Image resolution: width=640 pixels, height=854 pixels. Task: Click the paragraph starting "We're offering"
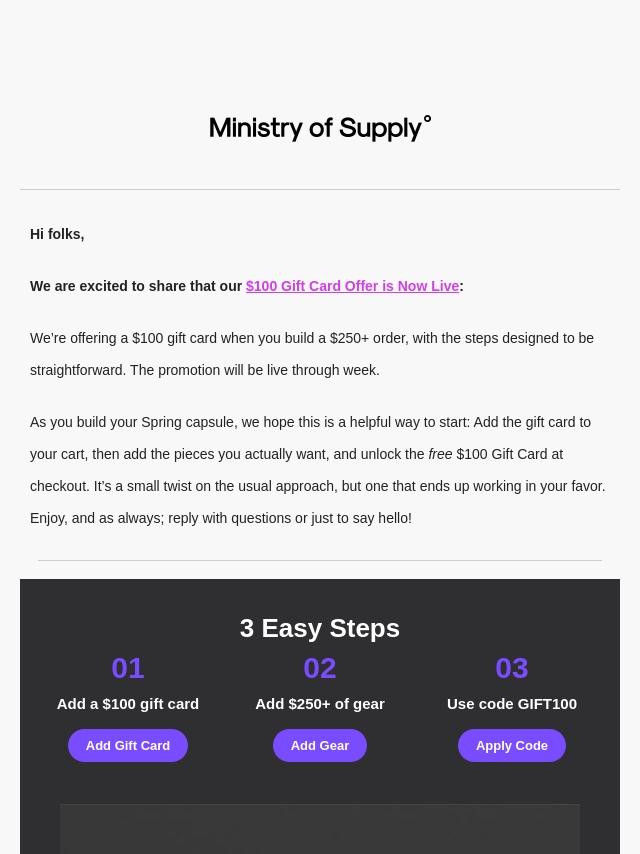point(312,354)
